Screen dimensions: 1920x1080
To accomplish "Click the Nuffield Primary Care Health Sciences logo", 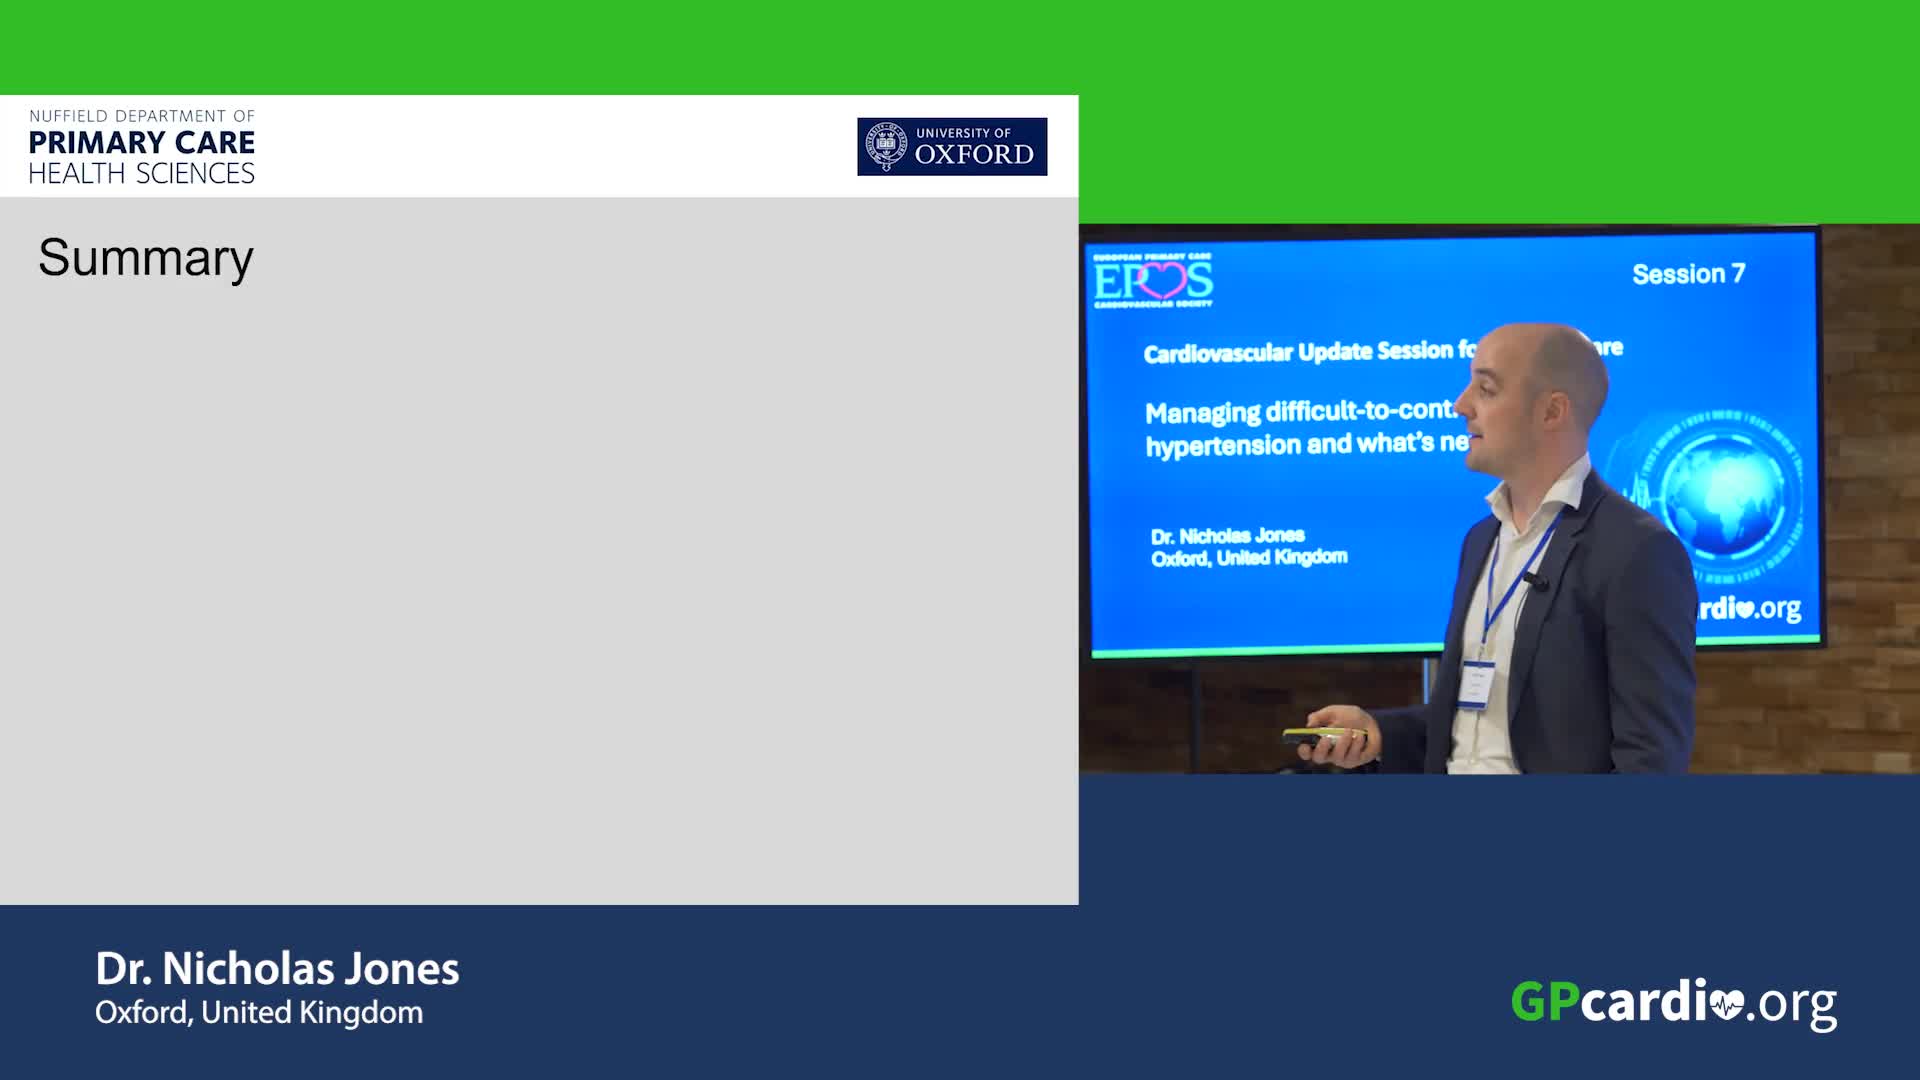I will (x=141, y=147).
